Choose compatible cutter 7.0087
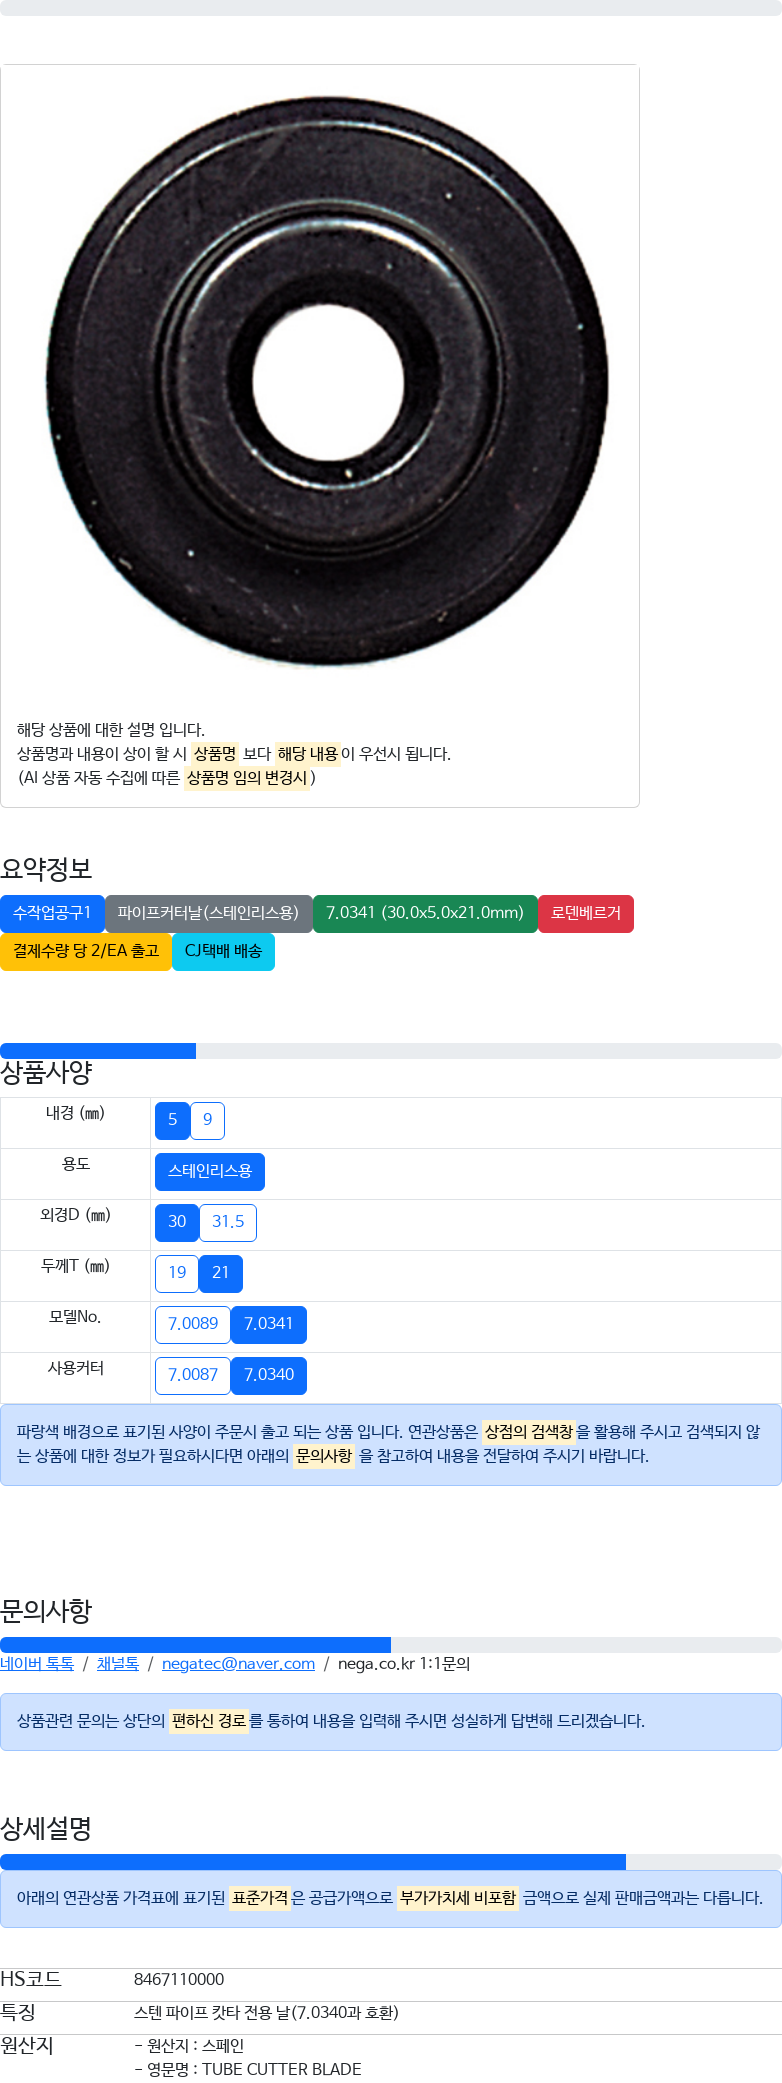 tap(193, 1375)
